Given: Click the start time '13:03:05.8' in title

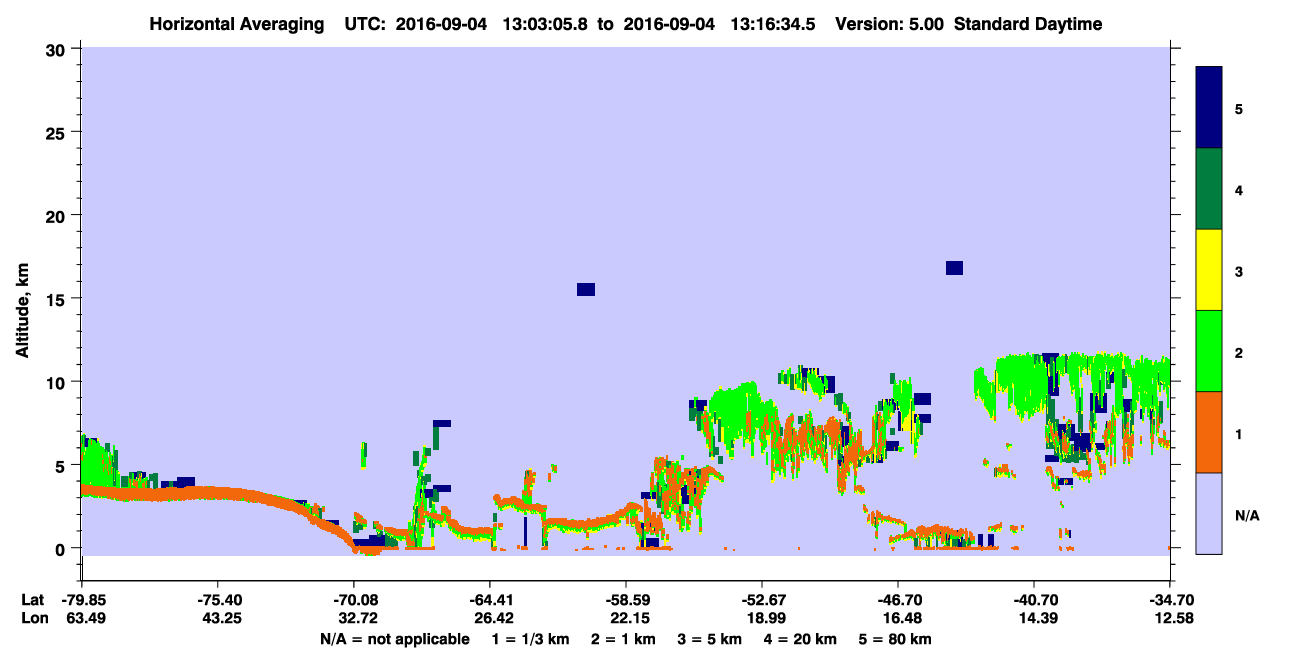Looking at the screenshot, I should point(546,24).
